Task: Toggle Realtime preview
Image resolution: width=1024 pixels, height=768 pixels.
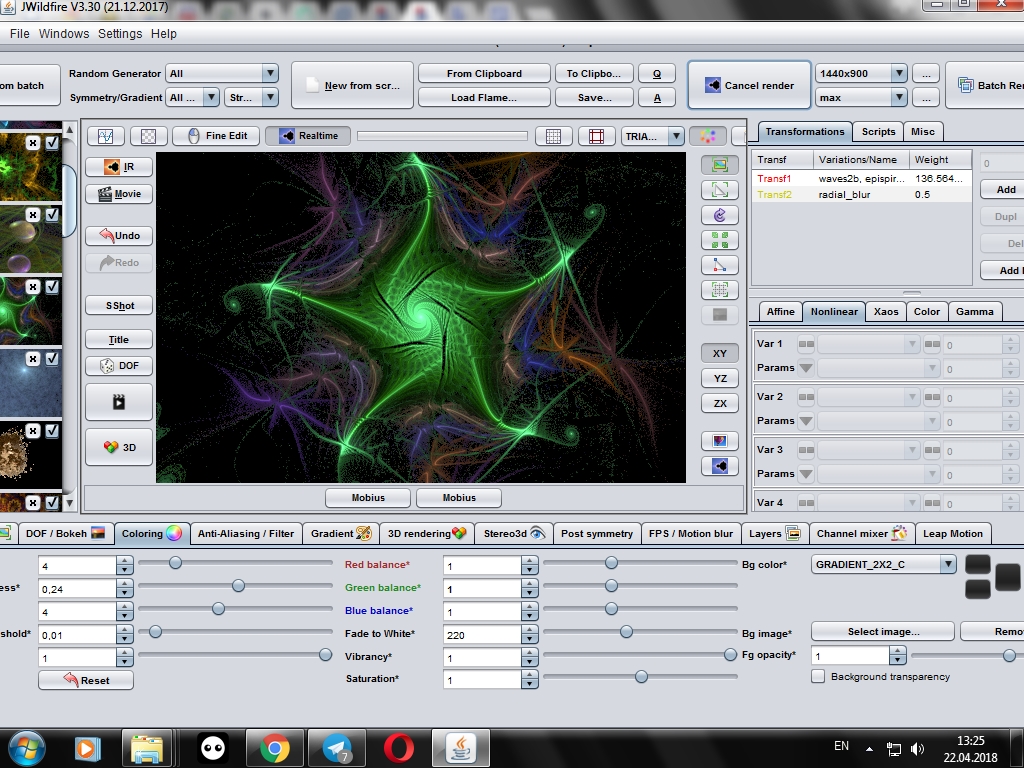Action: 308,136
